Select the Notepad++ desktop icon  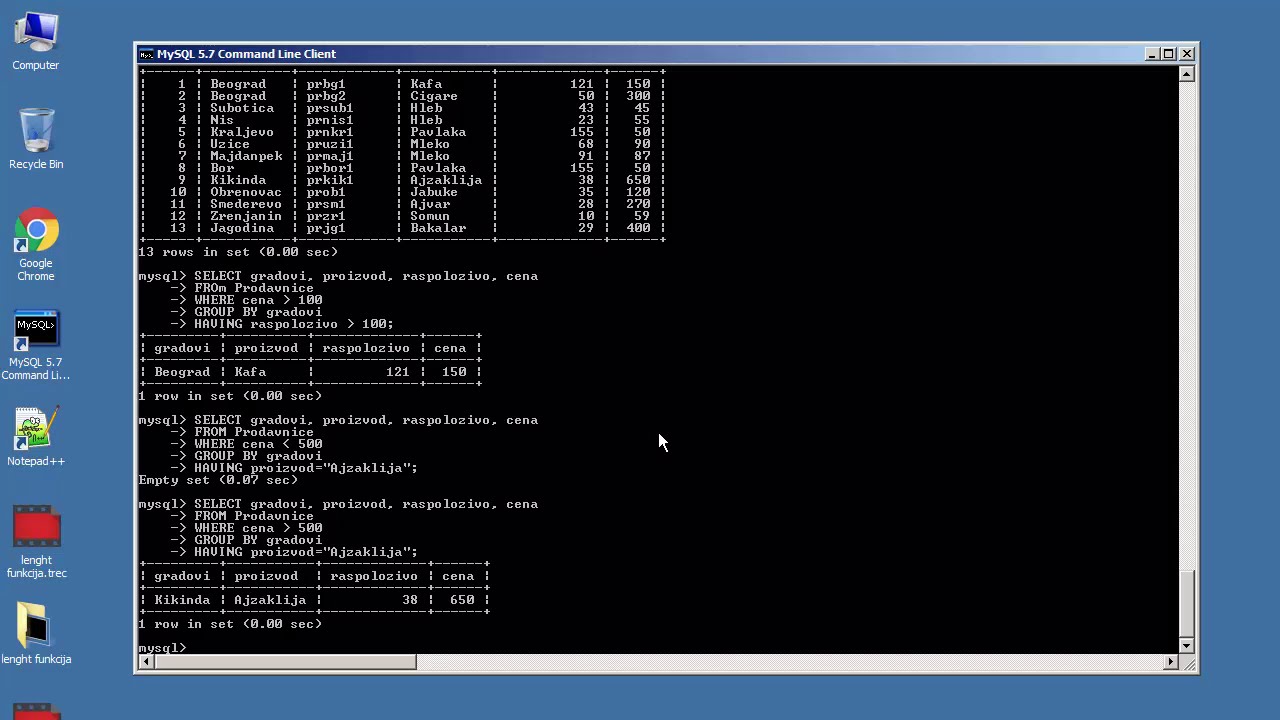coord(36,436)
